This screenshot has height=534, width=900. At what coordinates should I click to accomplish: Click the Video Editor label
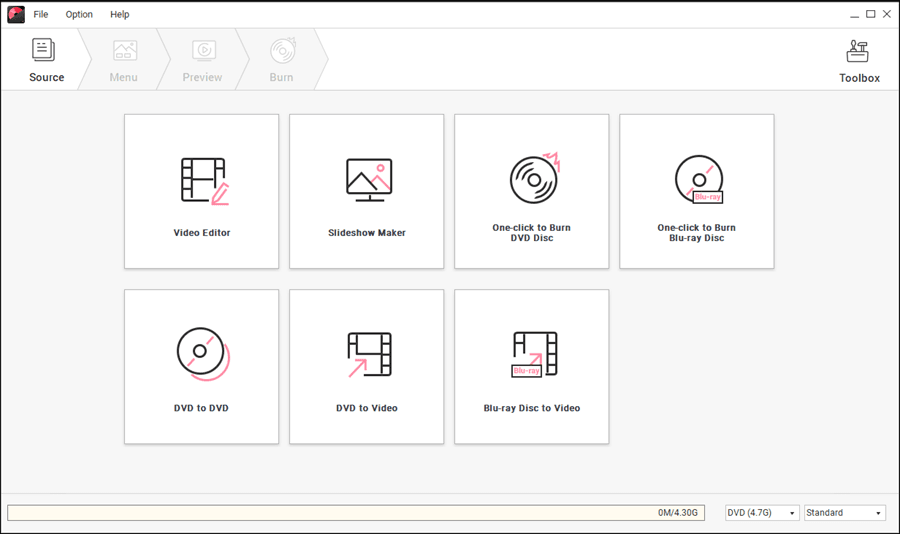pyautogui.click(x=202, y=233)
